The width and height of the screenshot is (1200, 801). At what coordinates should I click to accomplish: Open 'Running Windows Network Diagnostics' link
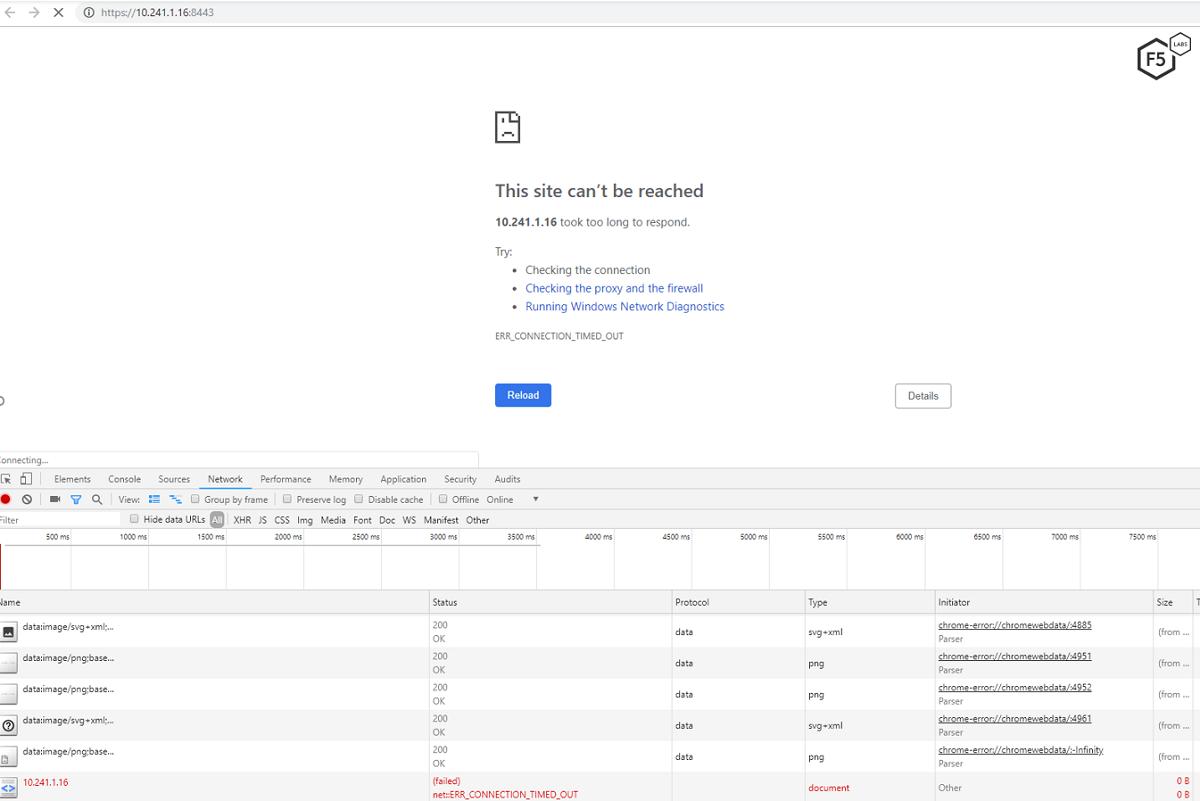pyautogui.click(x=625, y=306)
